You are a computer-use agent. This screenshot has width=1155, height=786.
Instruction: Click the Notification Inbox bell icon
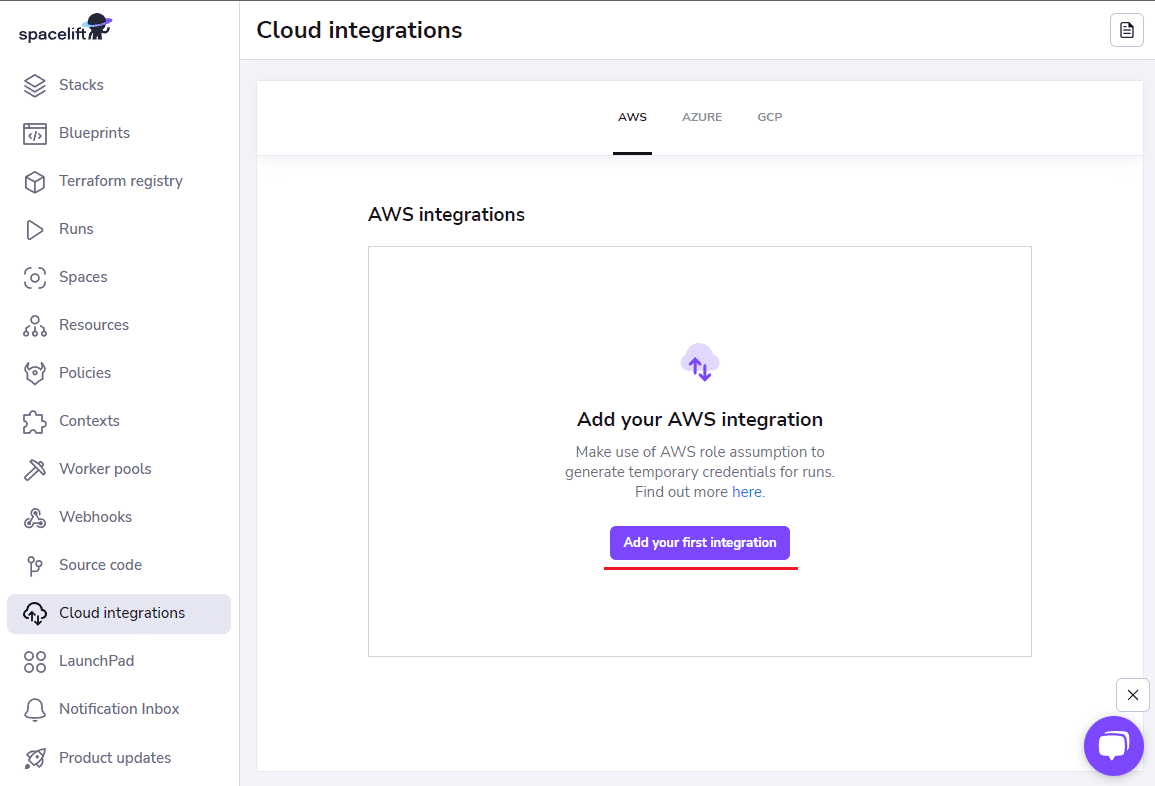[35, 709]
